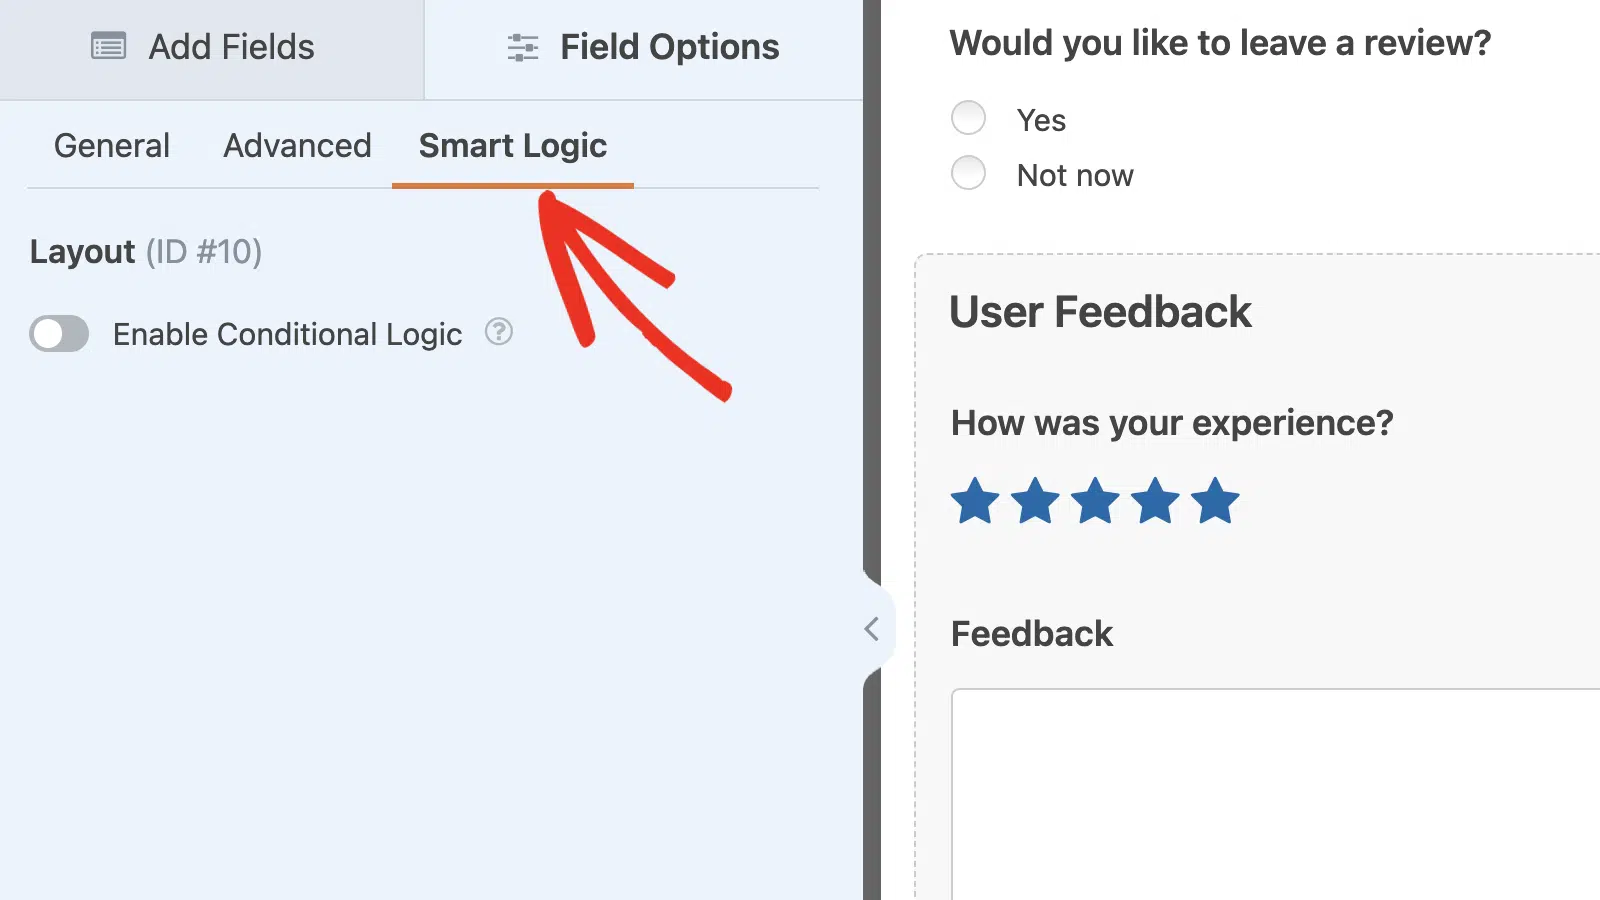Switch to the General sub-tab
1600x900 pixels.
pyautogui.click(x=112, y=146)
